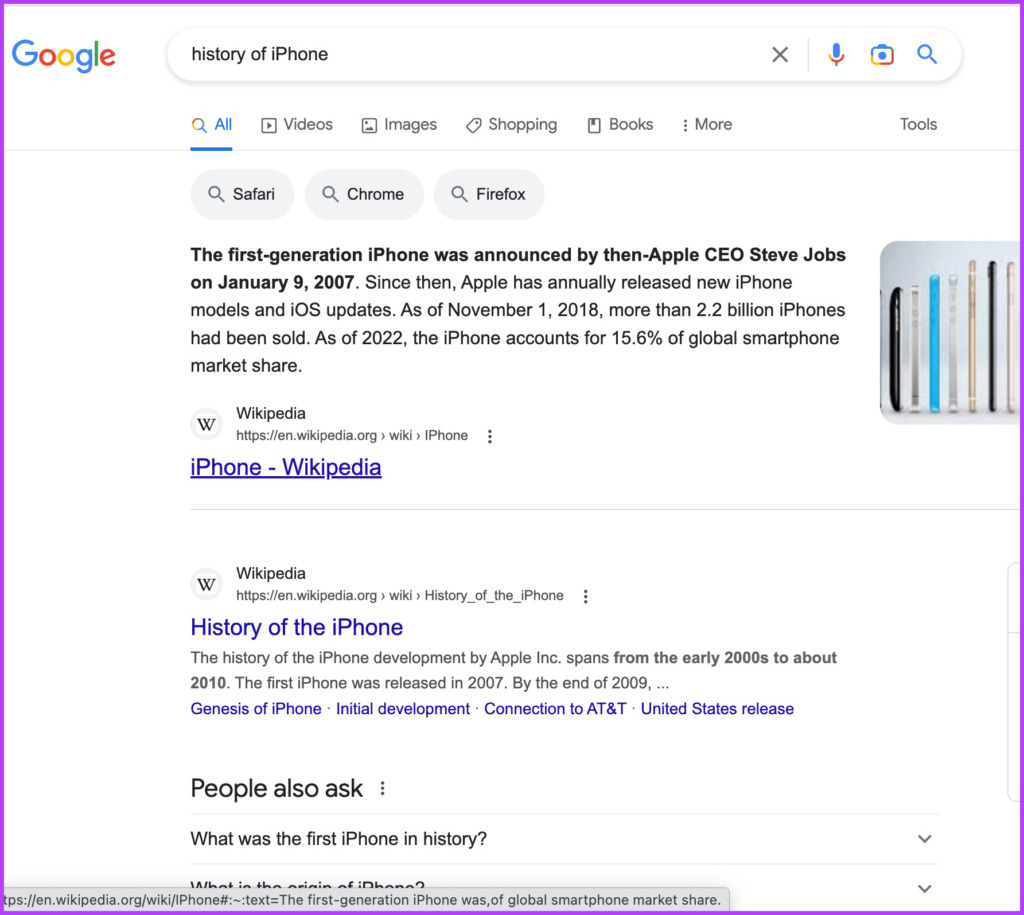Switch to the Shopping tab
1024x915 pixels.
511,125
